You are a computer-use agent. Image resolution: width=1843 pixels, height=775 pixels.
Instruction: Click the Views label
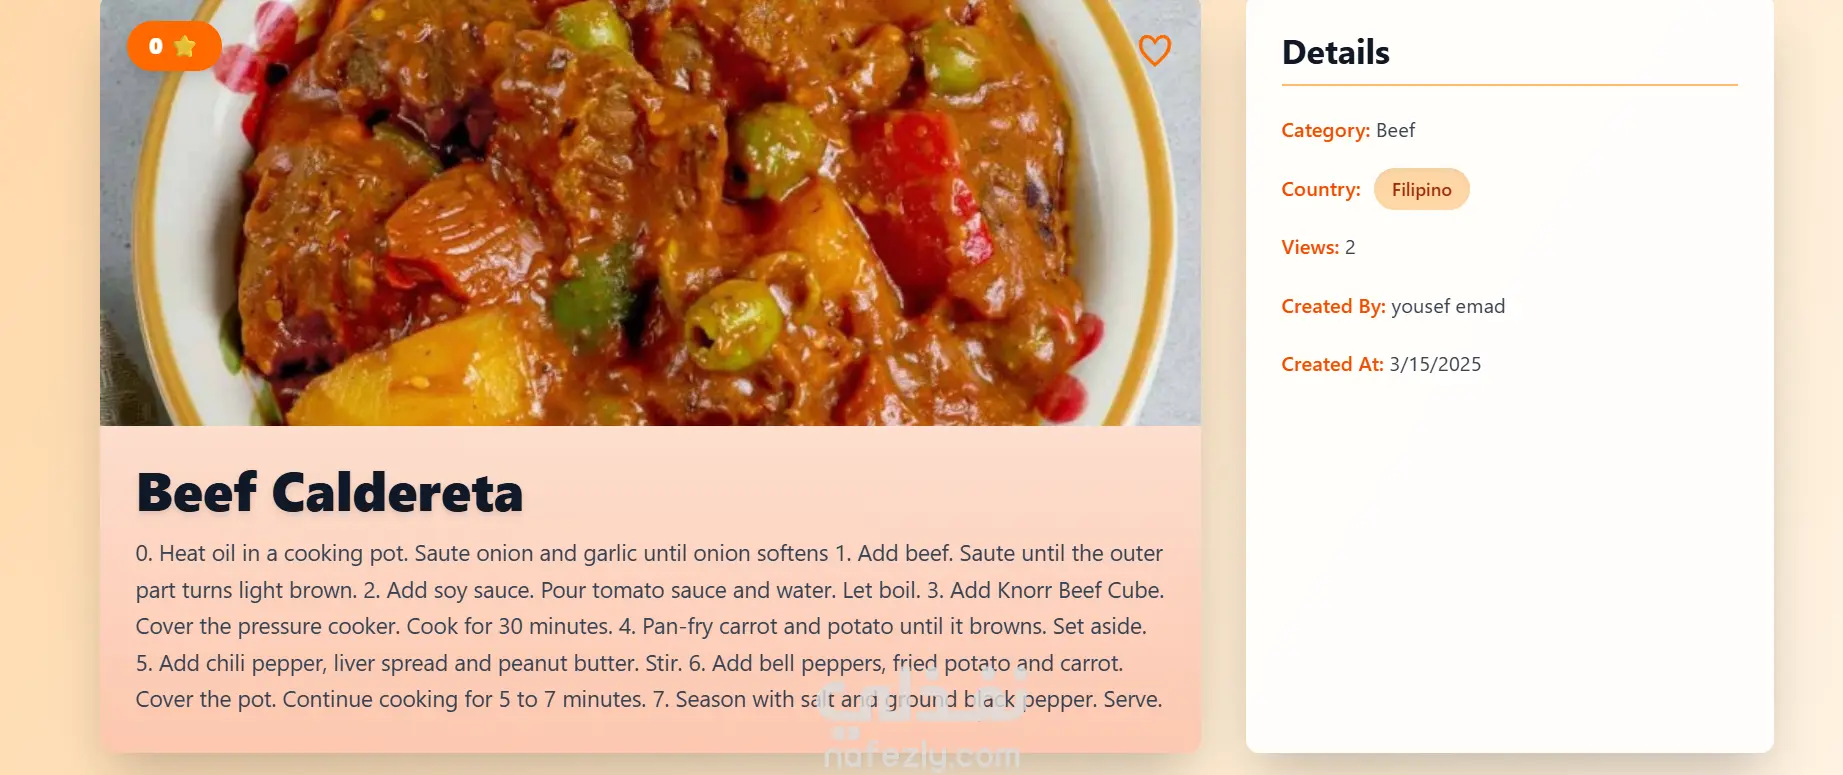(1310, 248)
